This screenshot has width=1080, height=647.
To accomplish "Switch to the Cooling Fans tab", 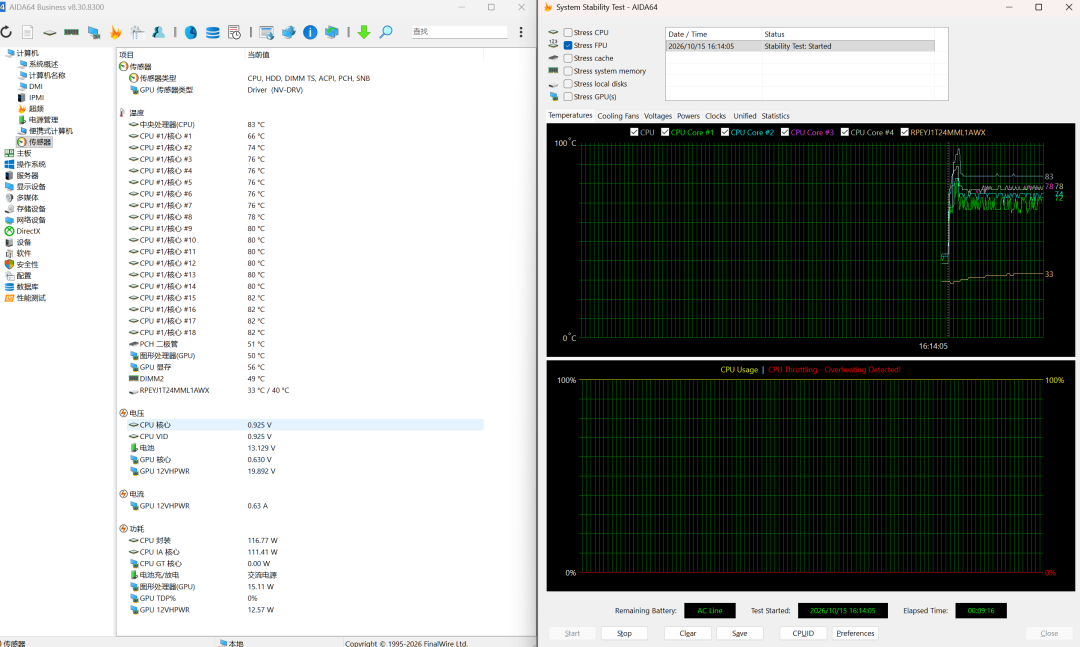I will click(618, 116).
